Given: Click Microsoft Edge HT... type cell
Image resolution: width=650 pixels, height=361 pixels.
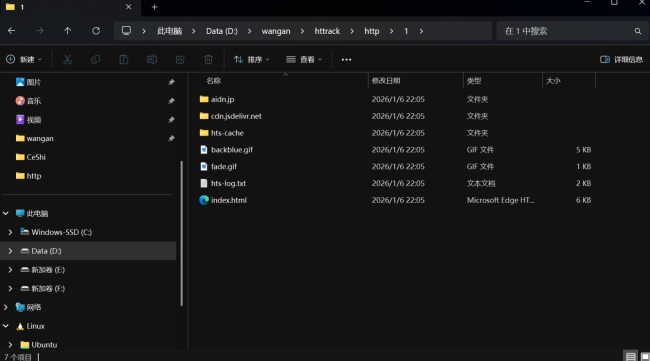Looking at the screenshot, I should [500, 200].
